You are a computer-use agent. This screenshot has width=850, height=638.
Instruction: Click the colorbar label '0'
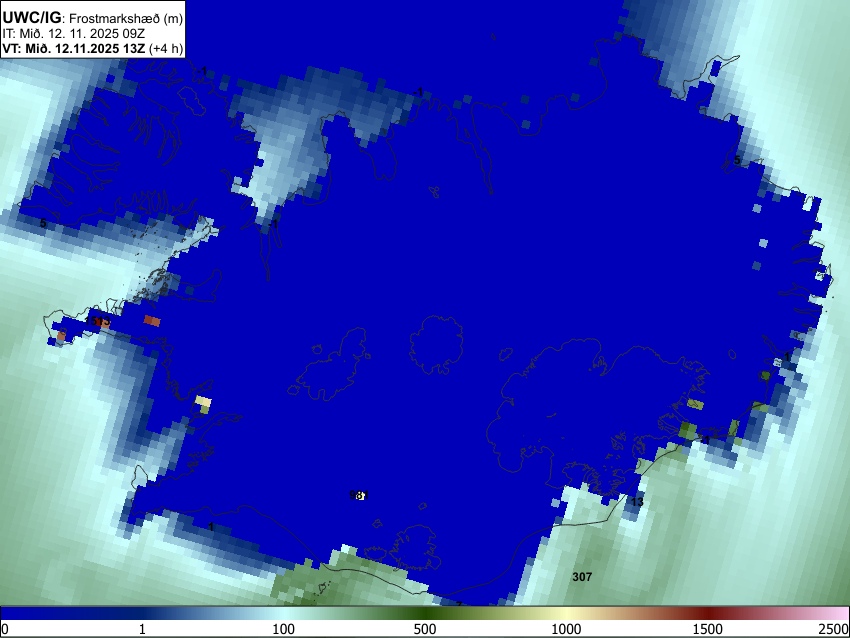click(x=5, y=629)
